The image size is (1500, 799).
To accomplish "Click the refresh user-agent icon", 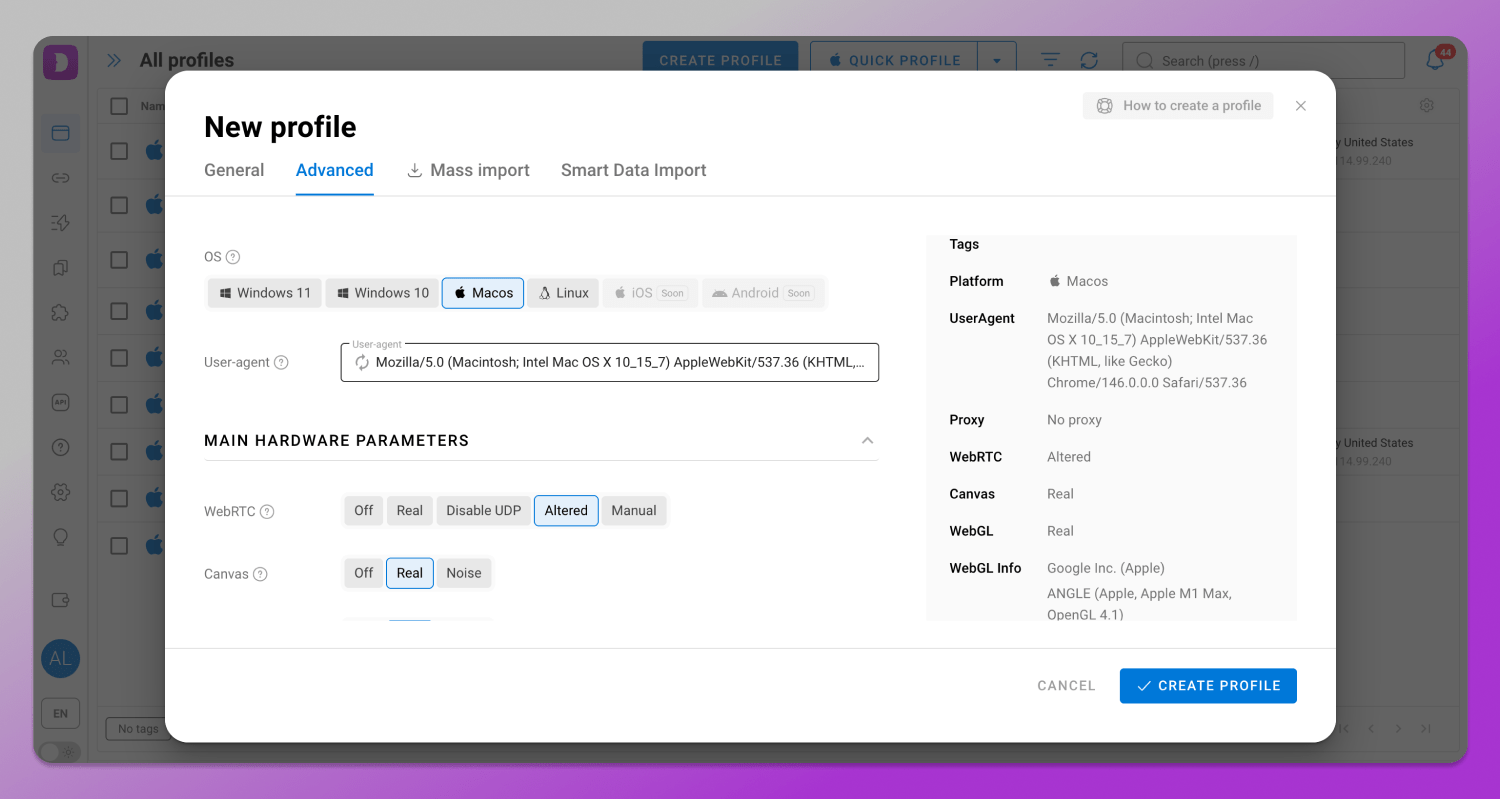I will 361,363.
